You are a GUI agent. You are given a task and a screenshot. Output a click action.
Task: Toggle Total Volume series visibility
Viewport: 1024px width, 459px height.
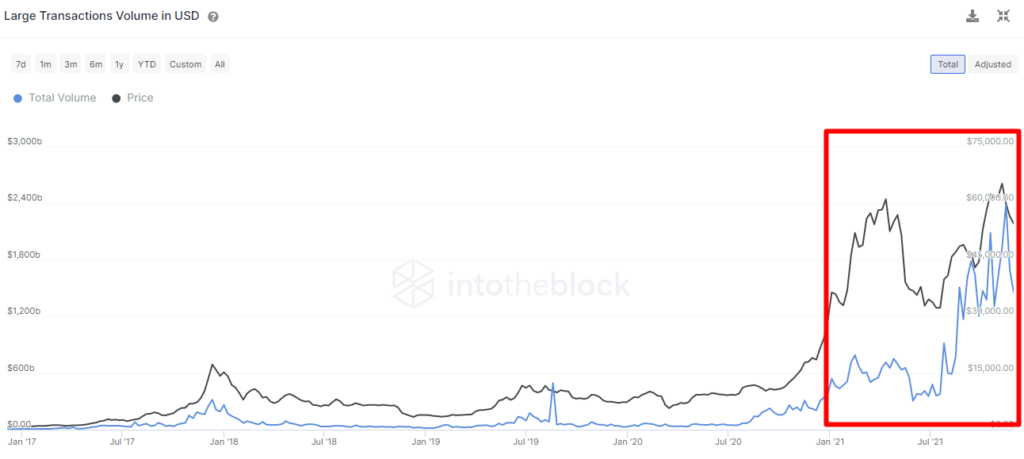[x=62, y=98]
